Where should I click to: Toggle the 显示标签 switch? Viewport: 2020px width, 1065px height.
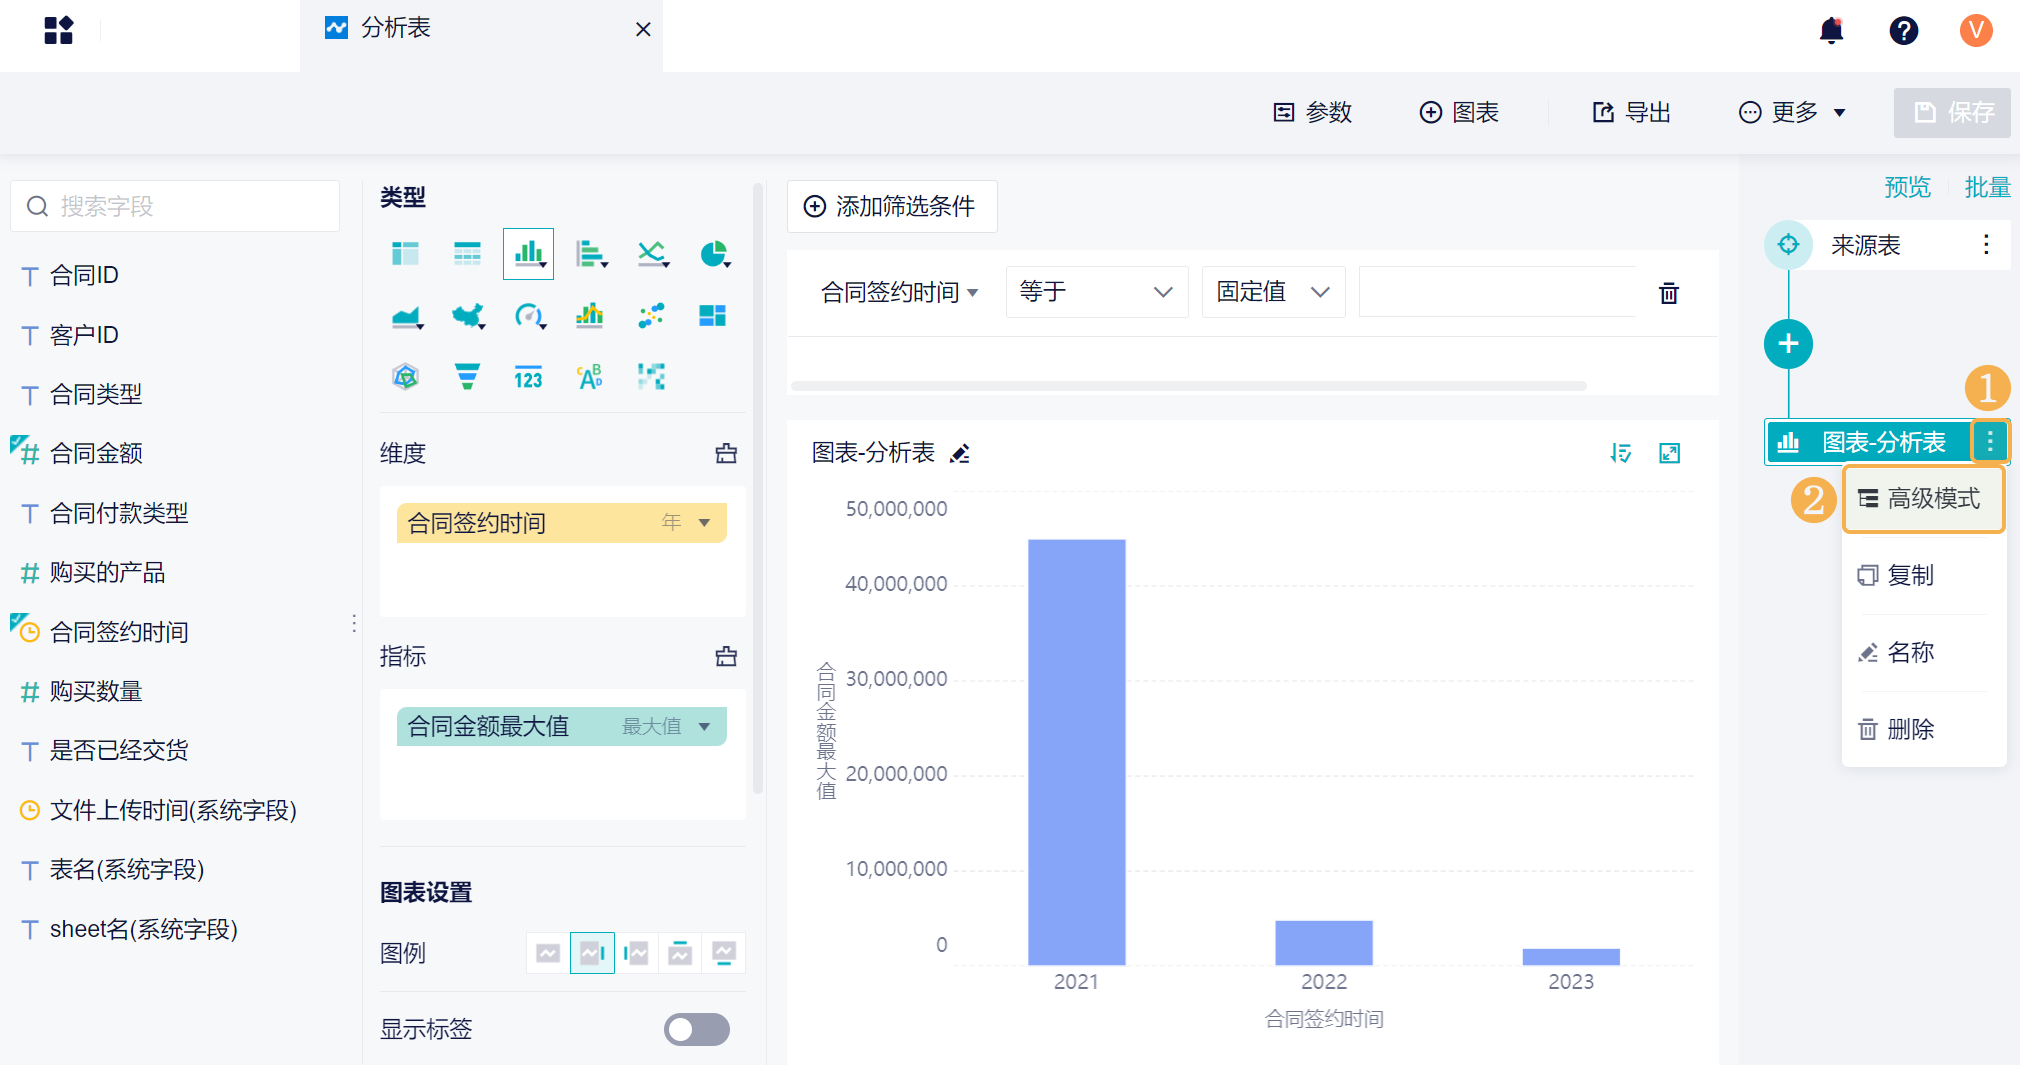click(697, 1029)
